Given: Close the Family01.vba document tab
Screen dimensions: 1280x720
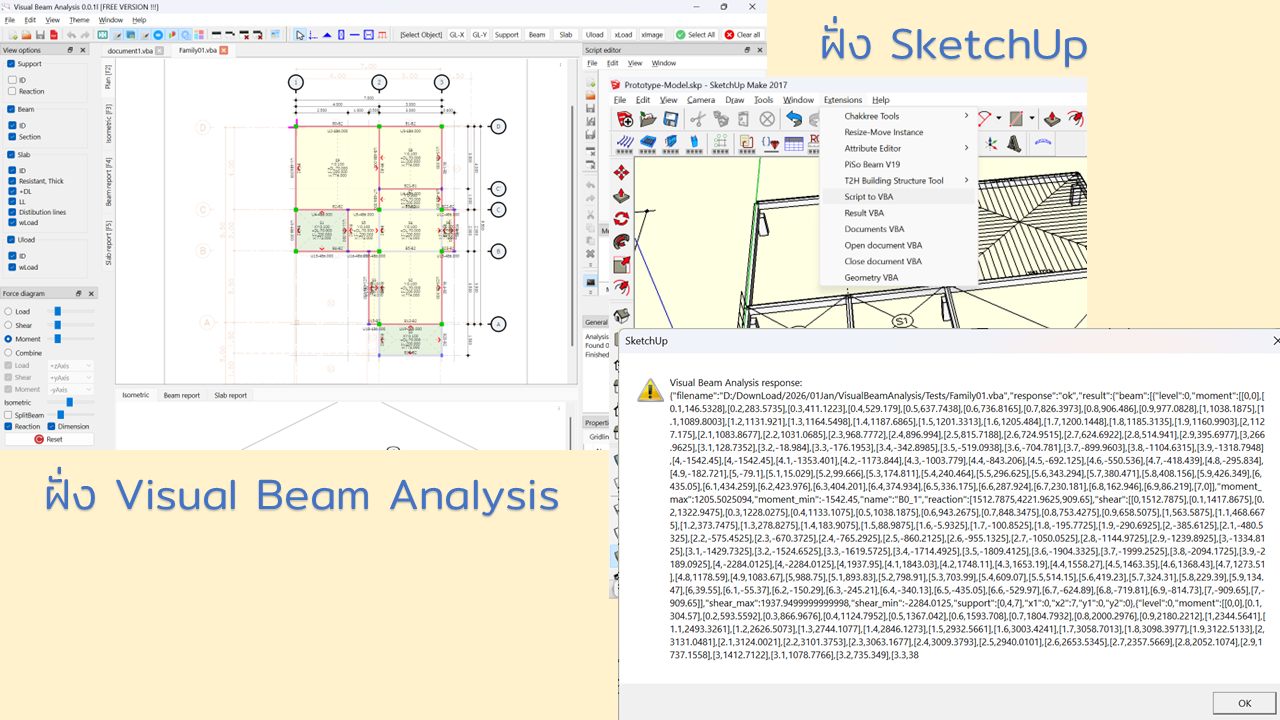Looking at the screenshot, I should click(224, 50).
